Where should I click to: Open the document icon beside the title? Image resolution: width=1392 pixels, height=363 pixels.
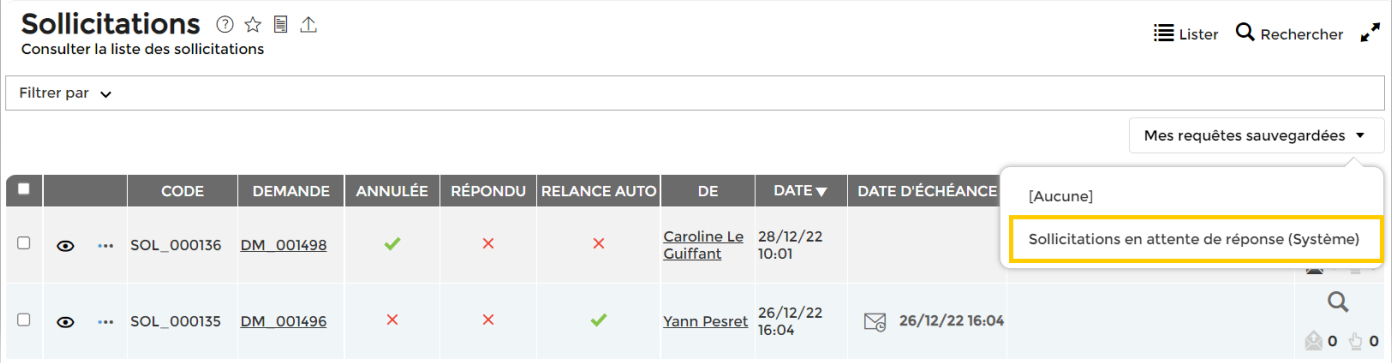click(x=281, y=25)
